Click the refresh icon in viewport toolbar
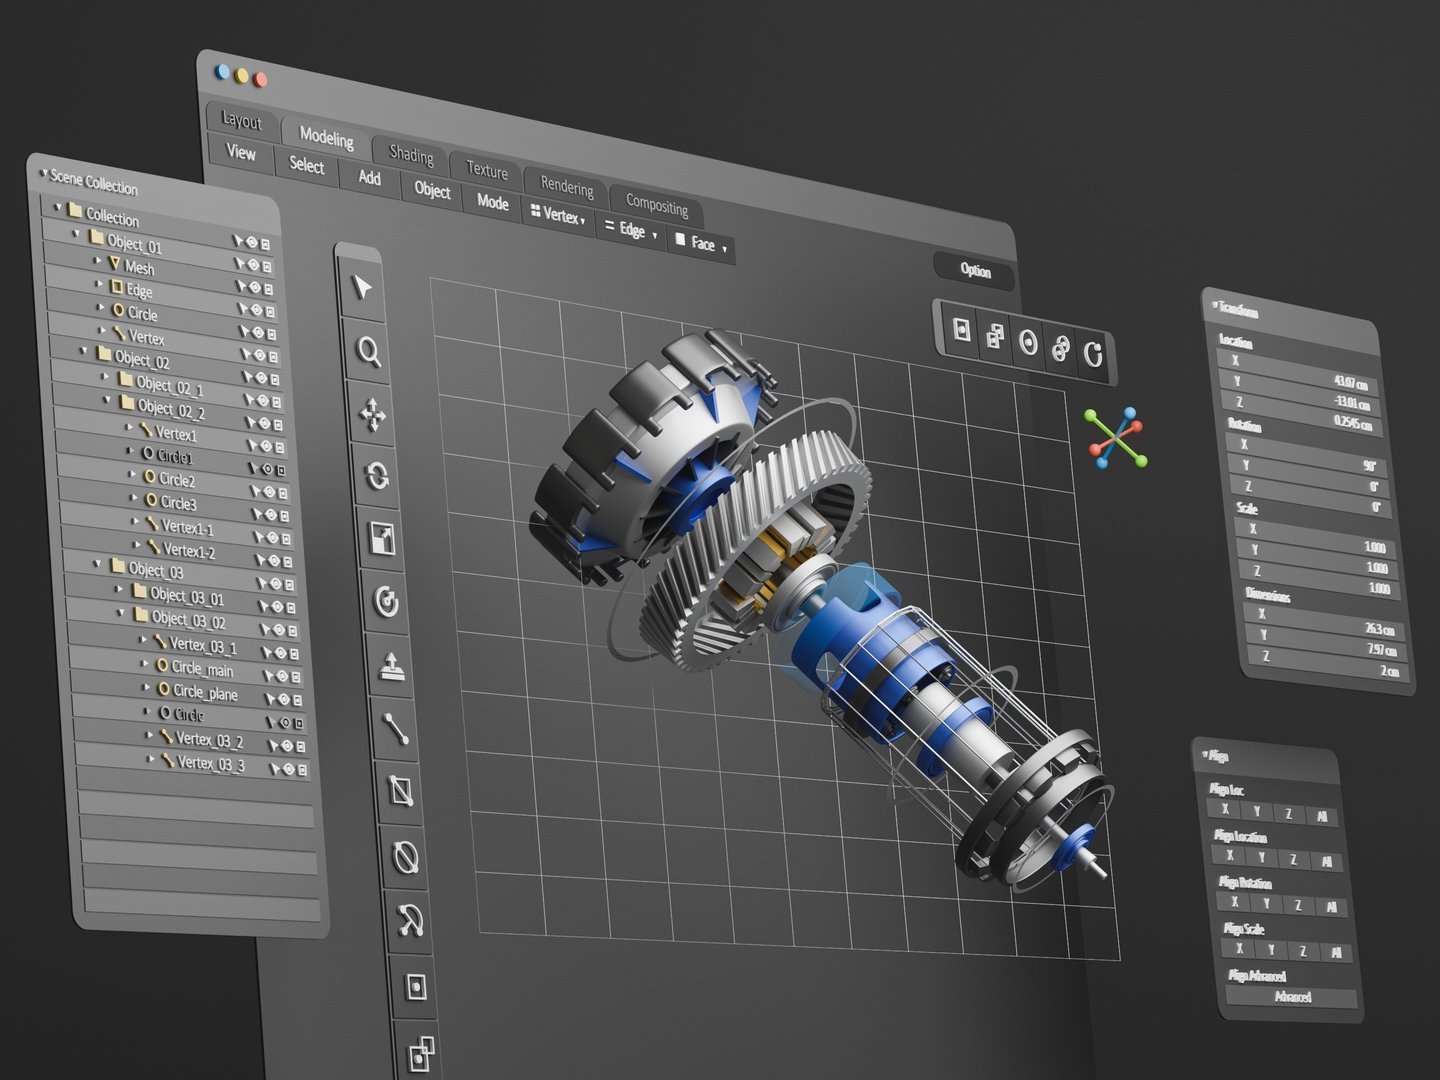The image size is (1440, 1080). (1093, 352)
